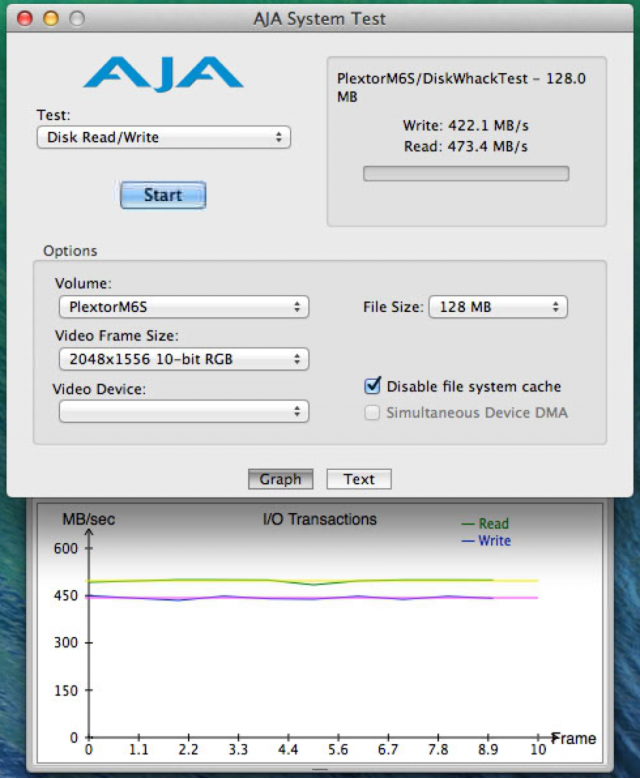
Task: Open the Volume PlextorM6S dropdown
Action: click(184, 307)
